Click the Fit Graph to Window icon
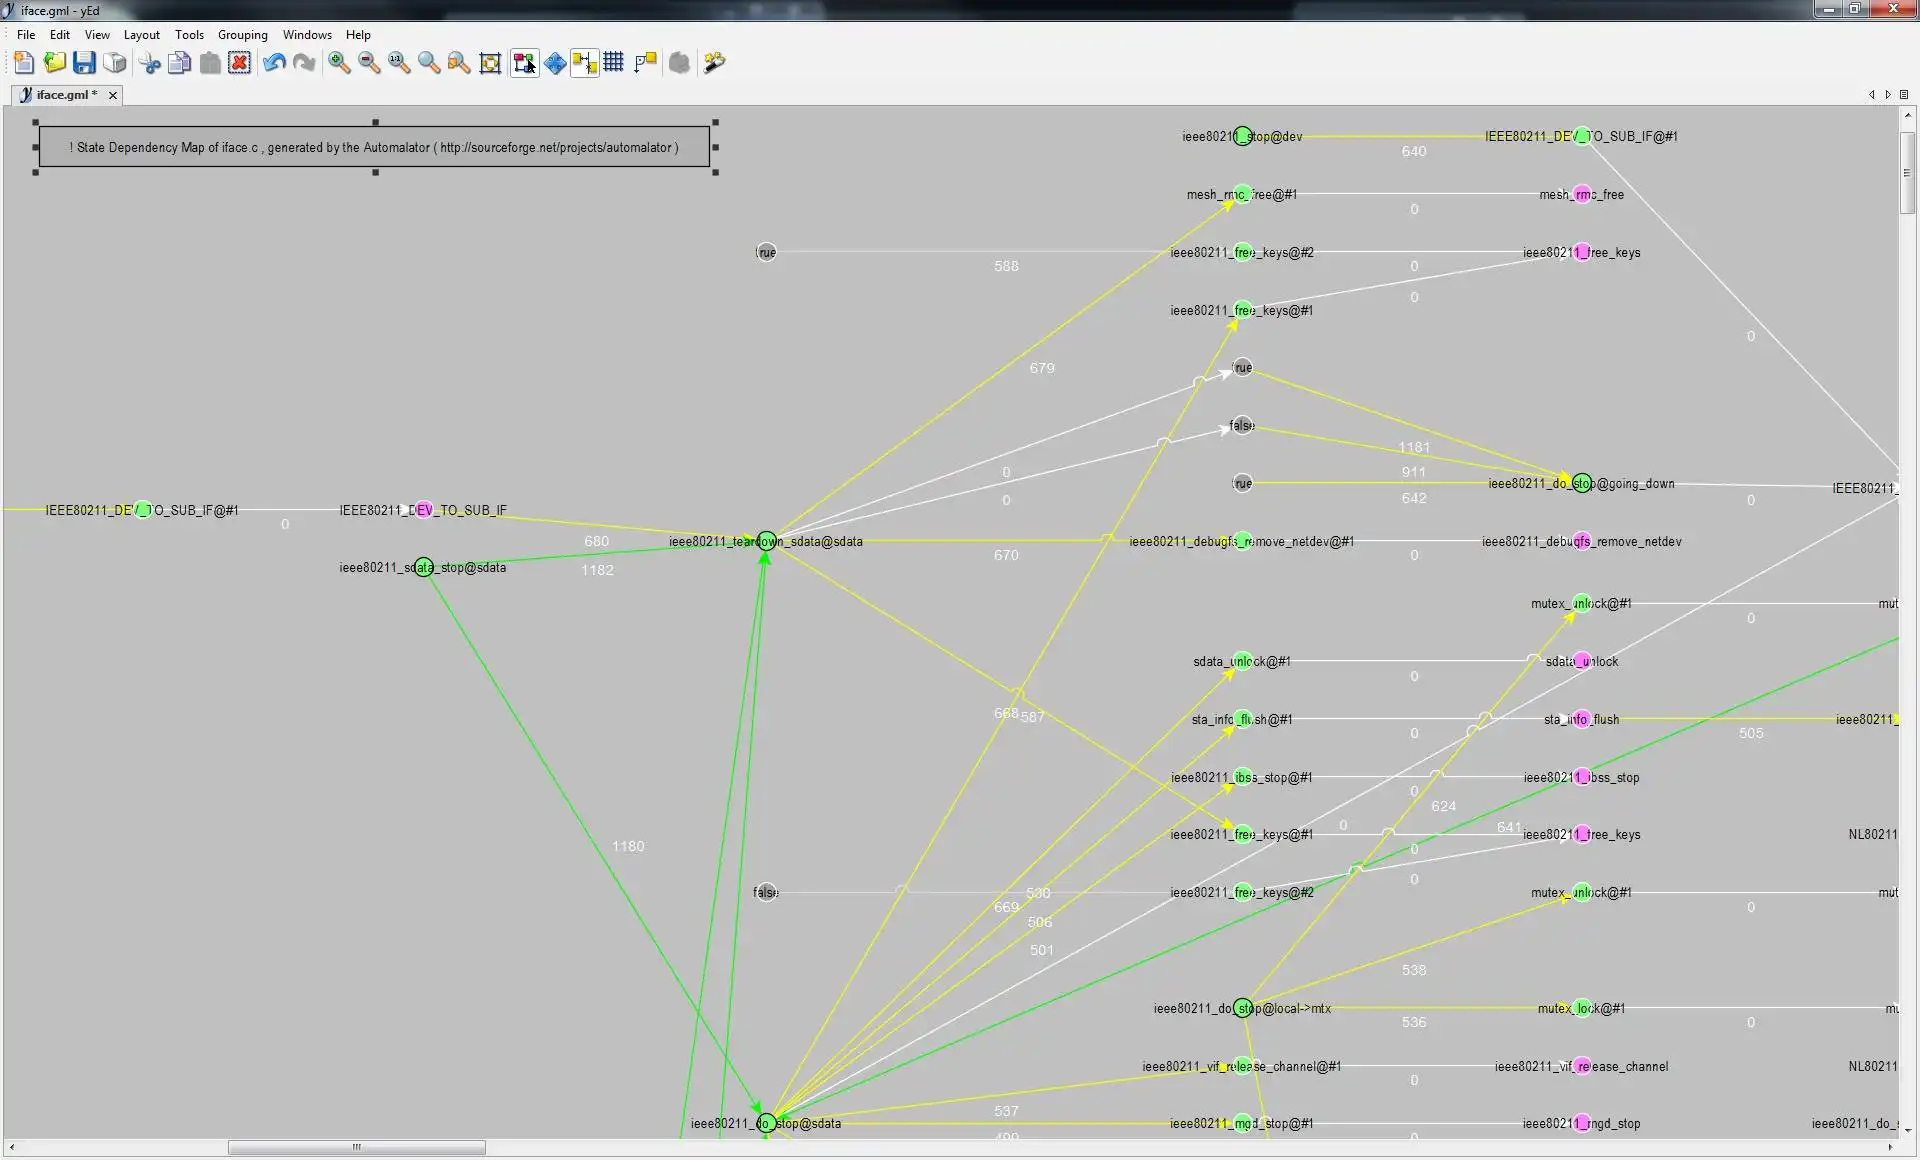The height and width of the screenshot is (1160, 1920). coord(490,62)
